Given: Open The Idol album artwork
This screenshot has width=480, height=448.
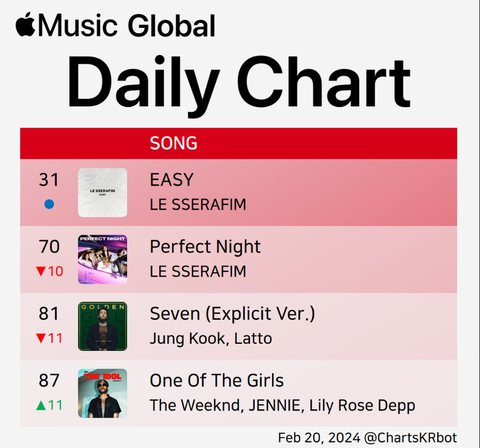Looking at the screenshot, I should point(103,393).
